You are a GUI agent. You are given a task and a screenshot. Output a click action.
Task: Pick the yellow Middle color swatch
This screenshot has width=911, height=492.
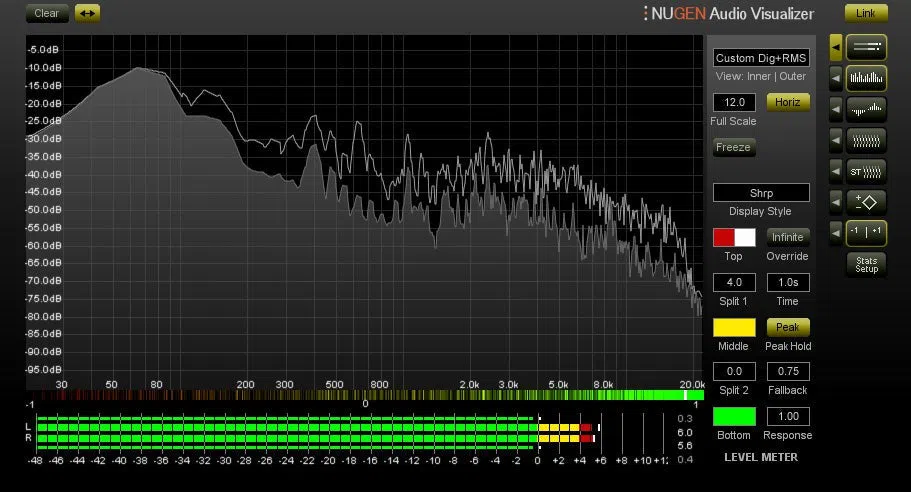734,327
